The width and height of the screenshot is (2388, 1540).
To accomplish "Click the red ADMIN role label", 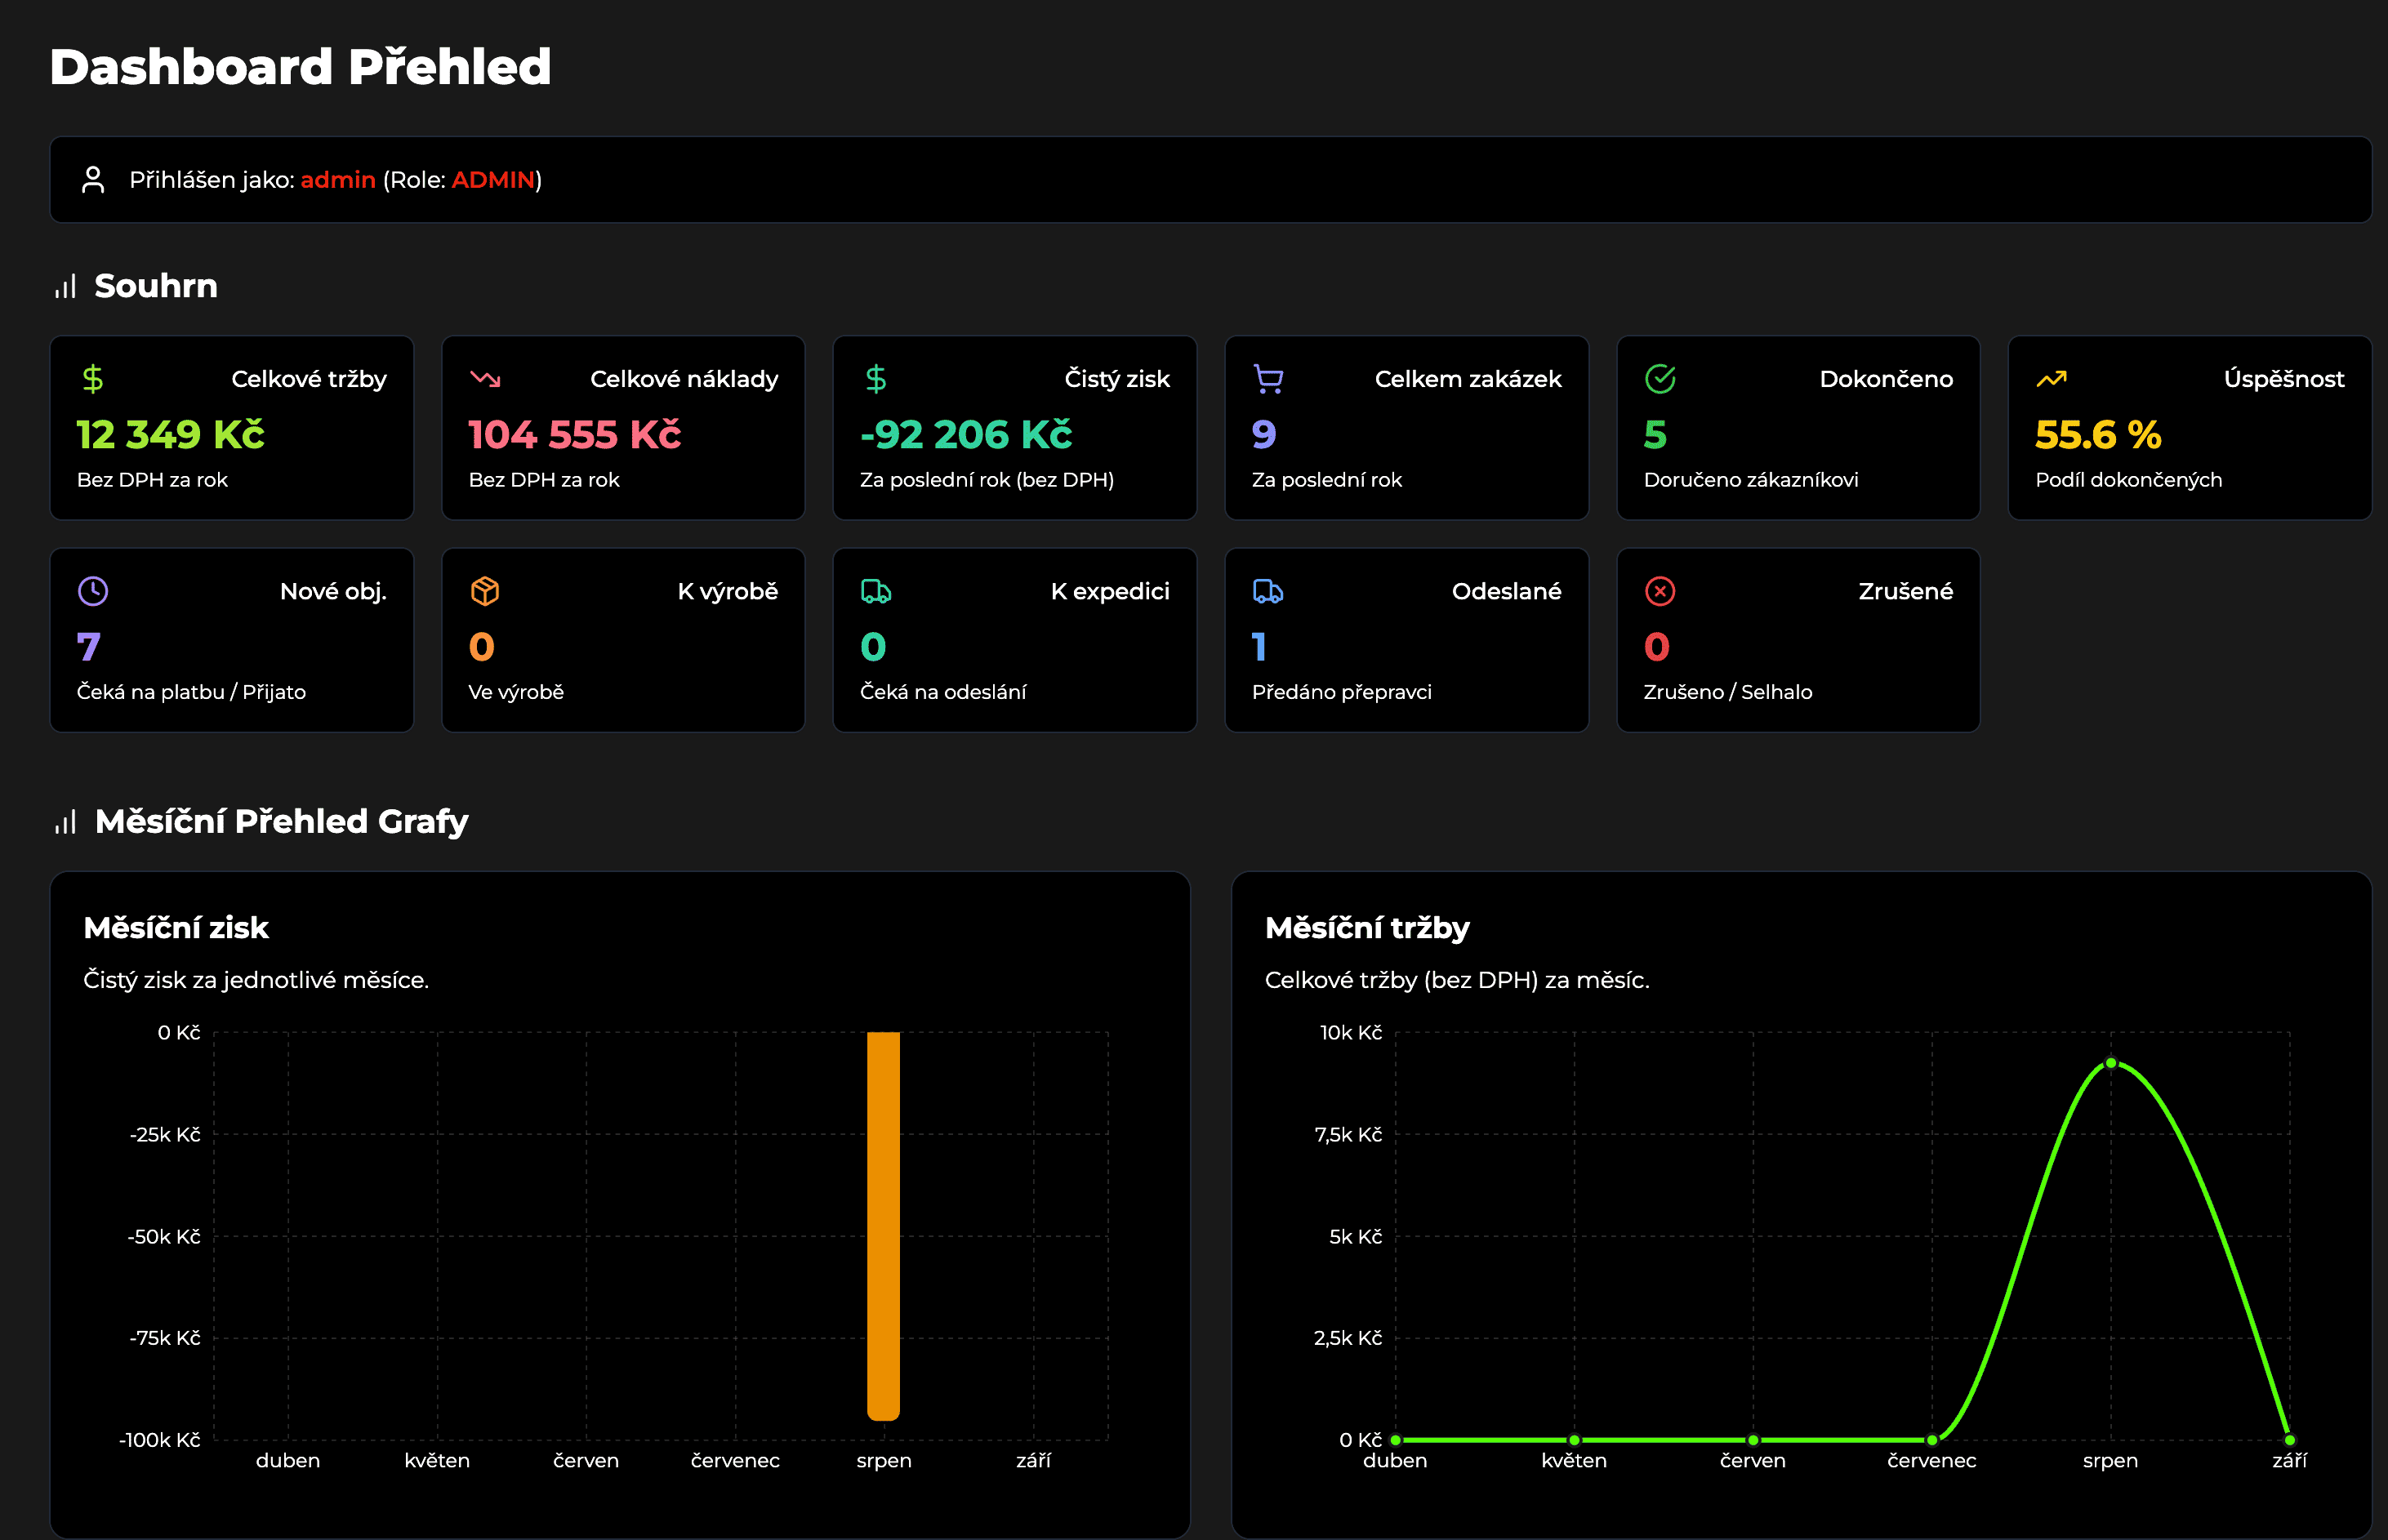I will pos(493,180).
